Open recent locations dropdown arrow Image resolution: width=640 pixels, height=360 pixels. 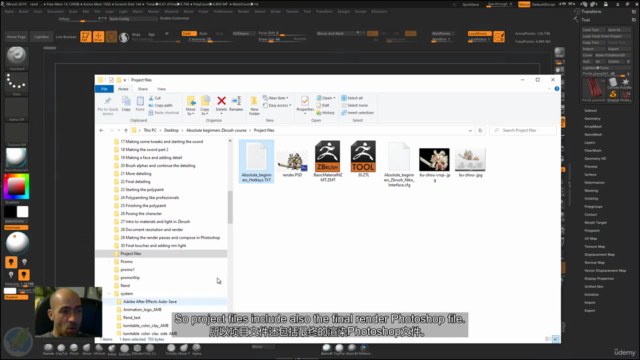point(119,131)
